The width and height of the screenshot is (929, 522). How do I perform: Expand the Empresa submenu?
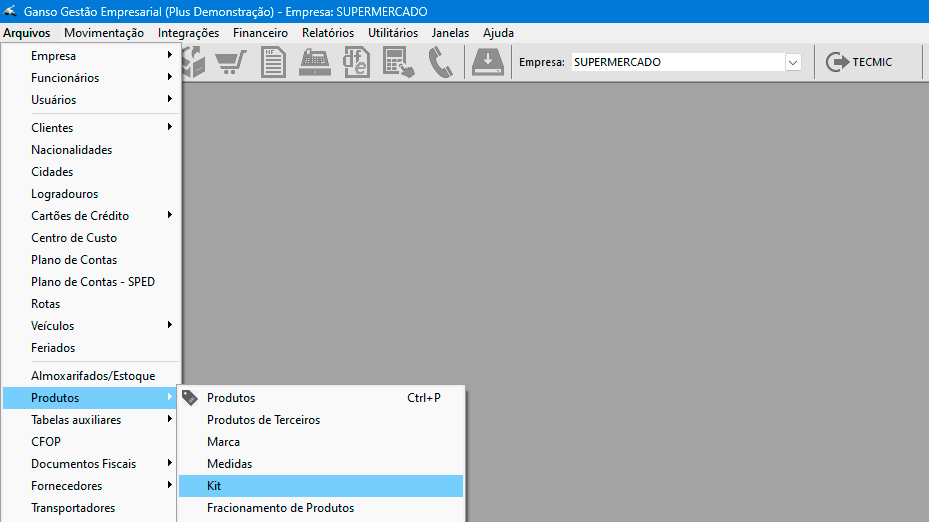tap(91, 56)
